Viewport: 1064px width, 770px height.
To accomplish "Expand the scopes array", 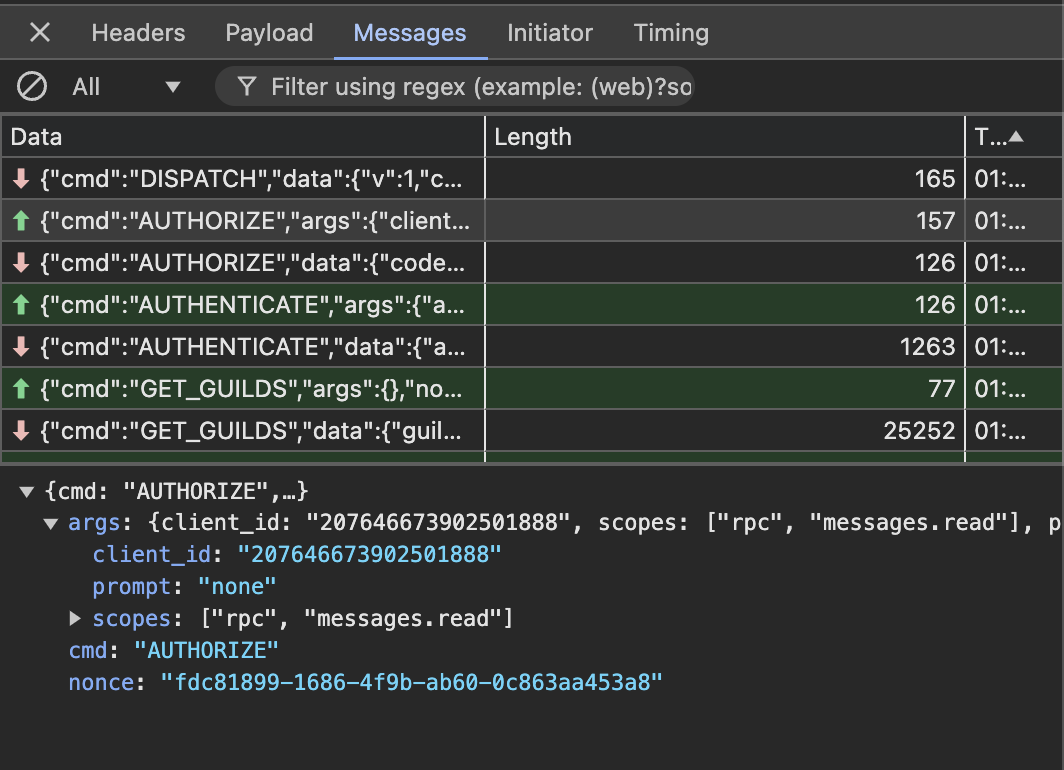I will (75, 619).
